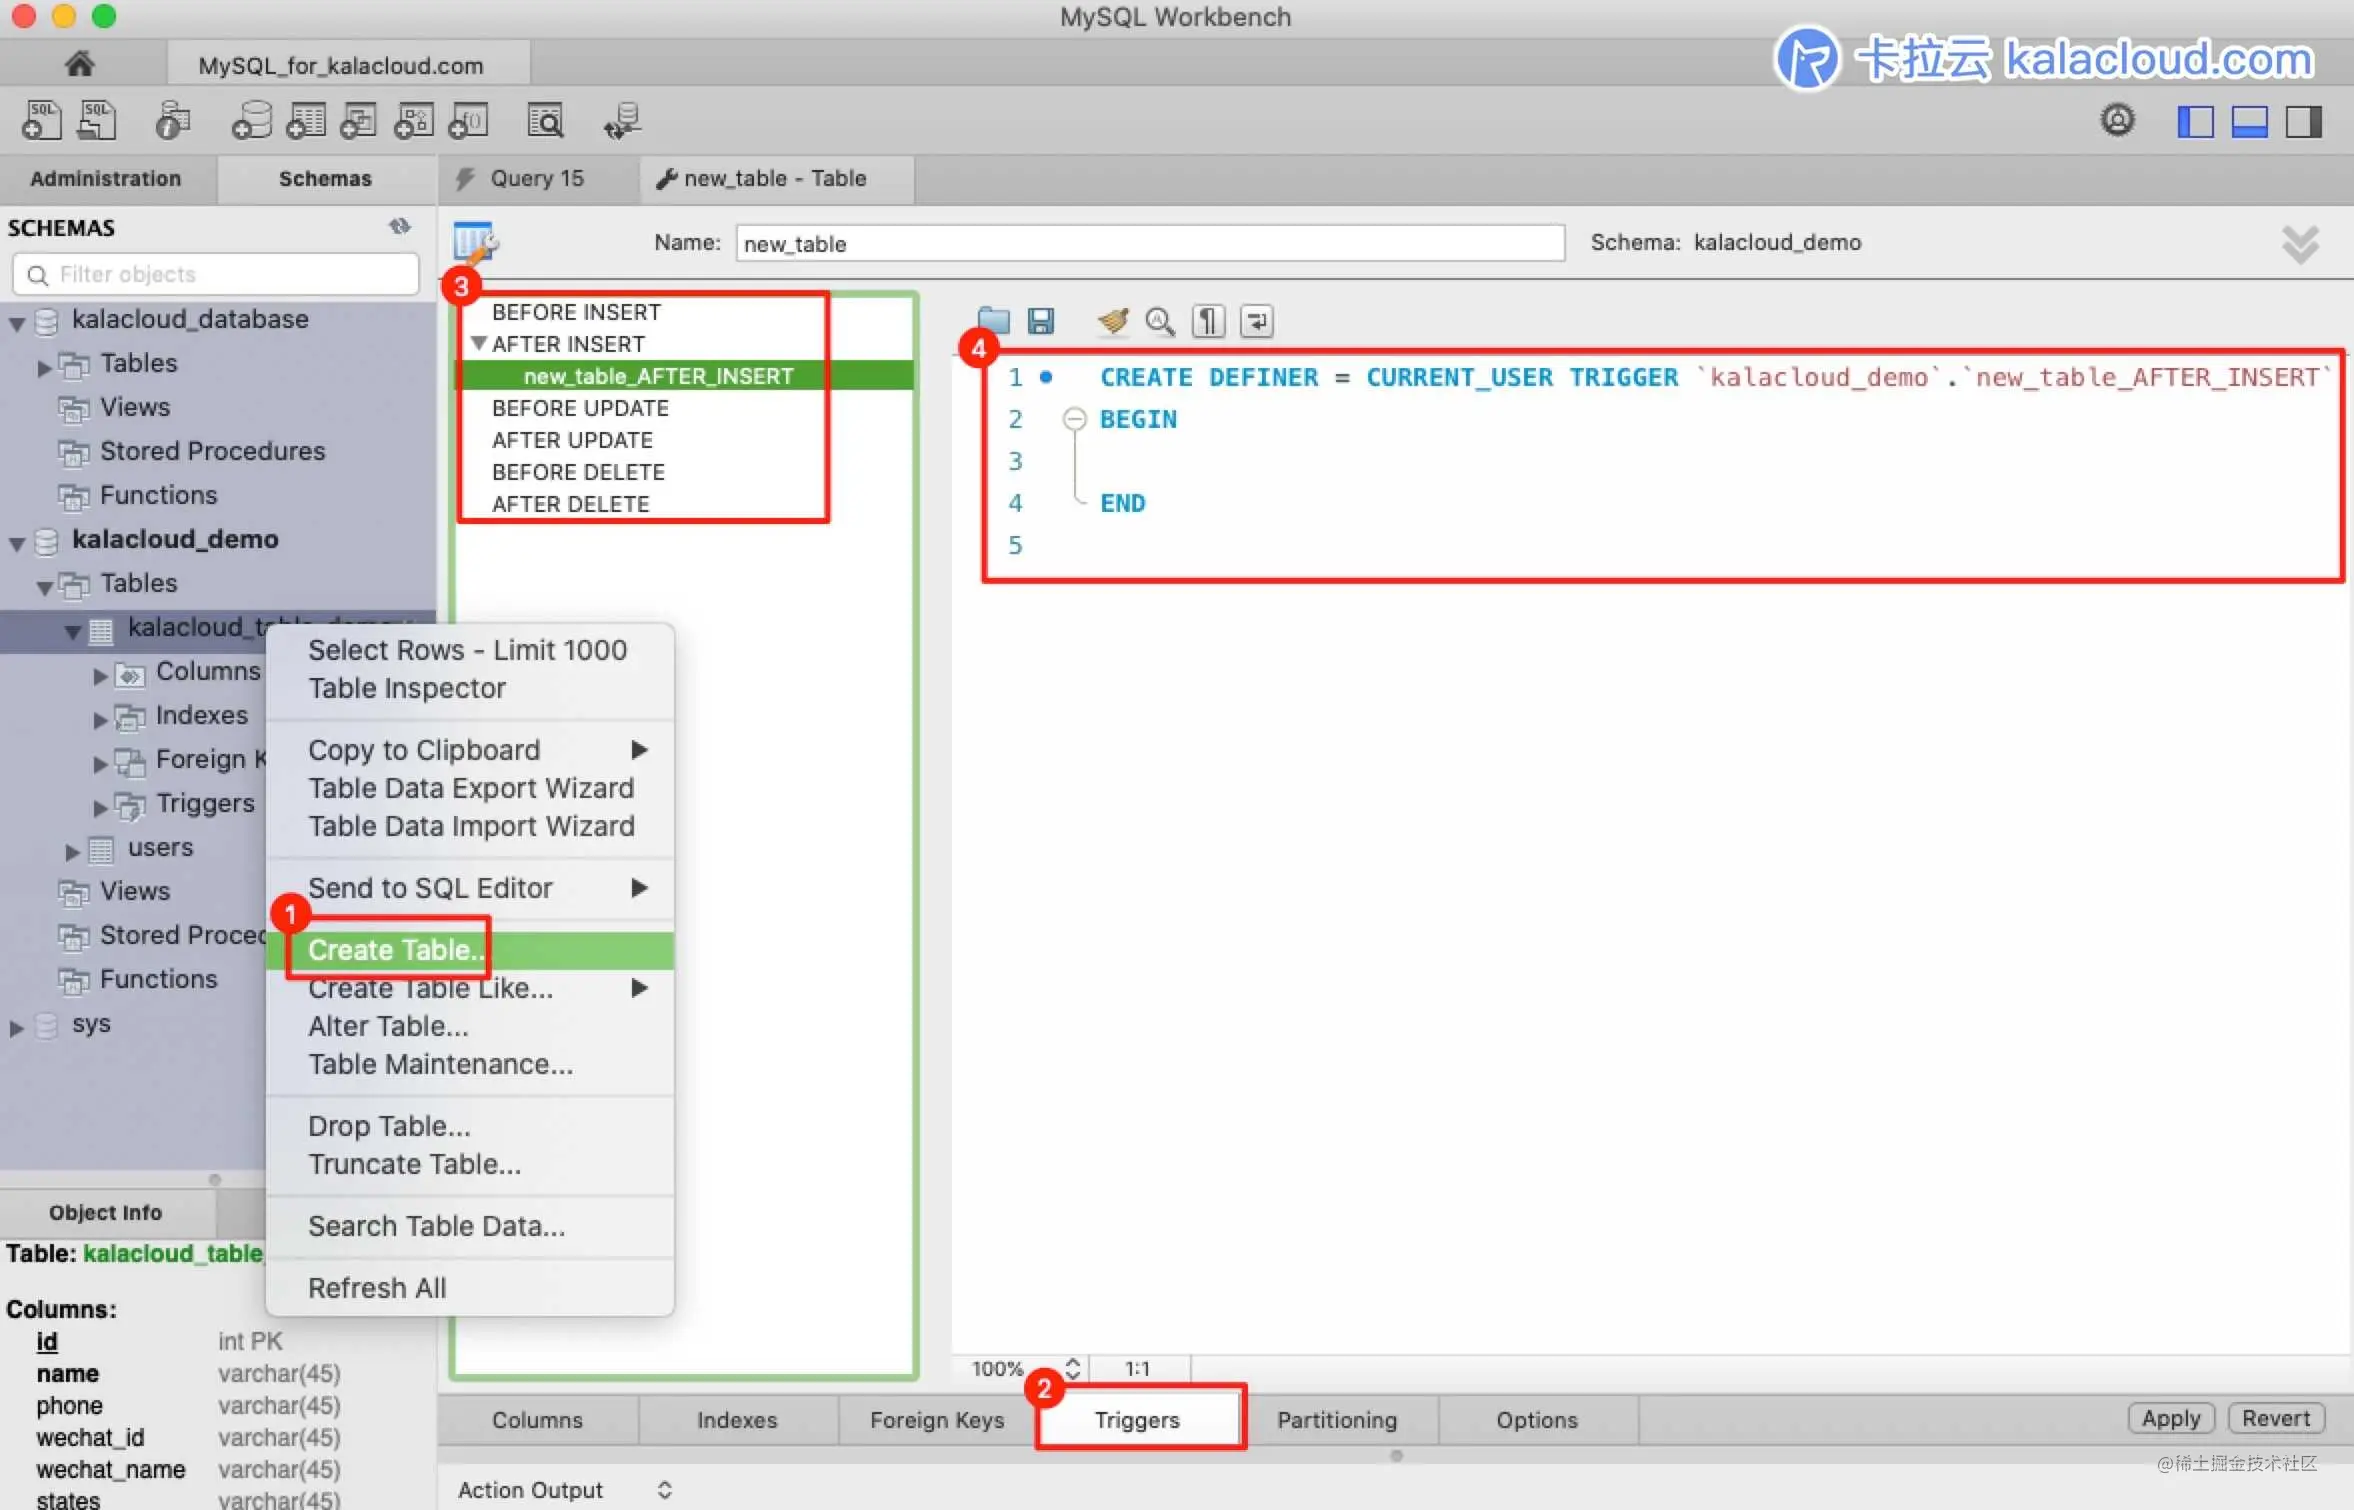2354x1510 pixels.
Task: Open the Options tab
Action: click(x=1537, y=1418)
